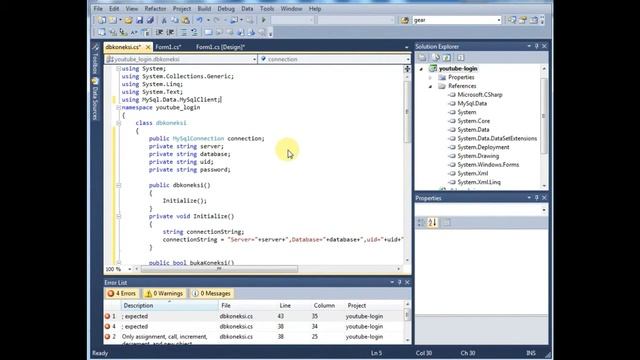Viewport: 640px width, 360px height.
Task: Open the Build menu
Action: [x=204, y=9]
